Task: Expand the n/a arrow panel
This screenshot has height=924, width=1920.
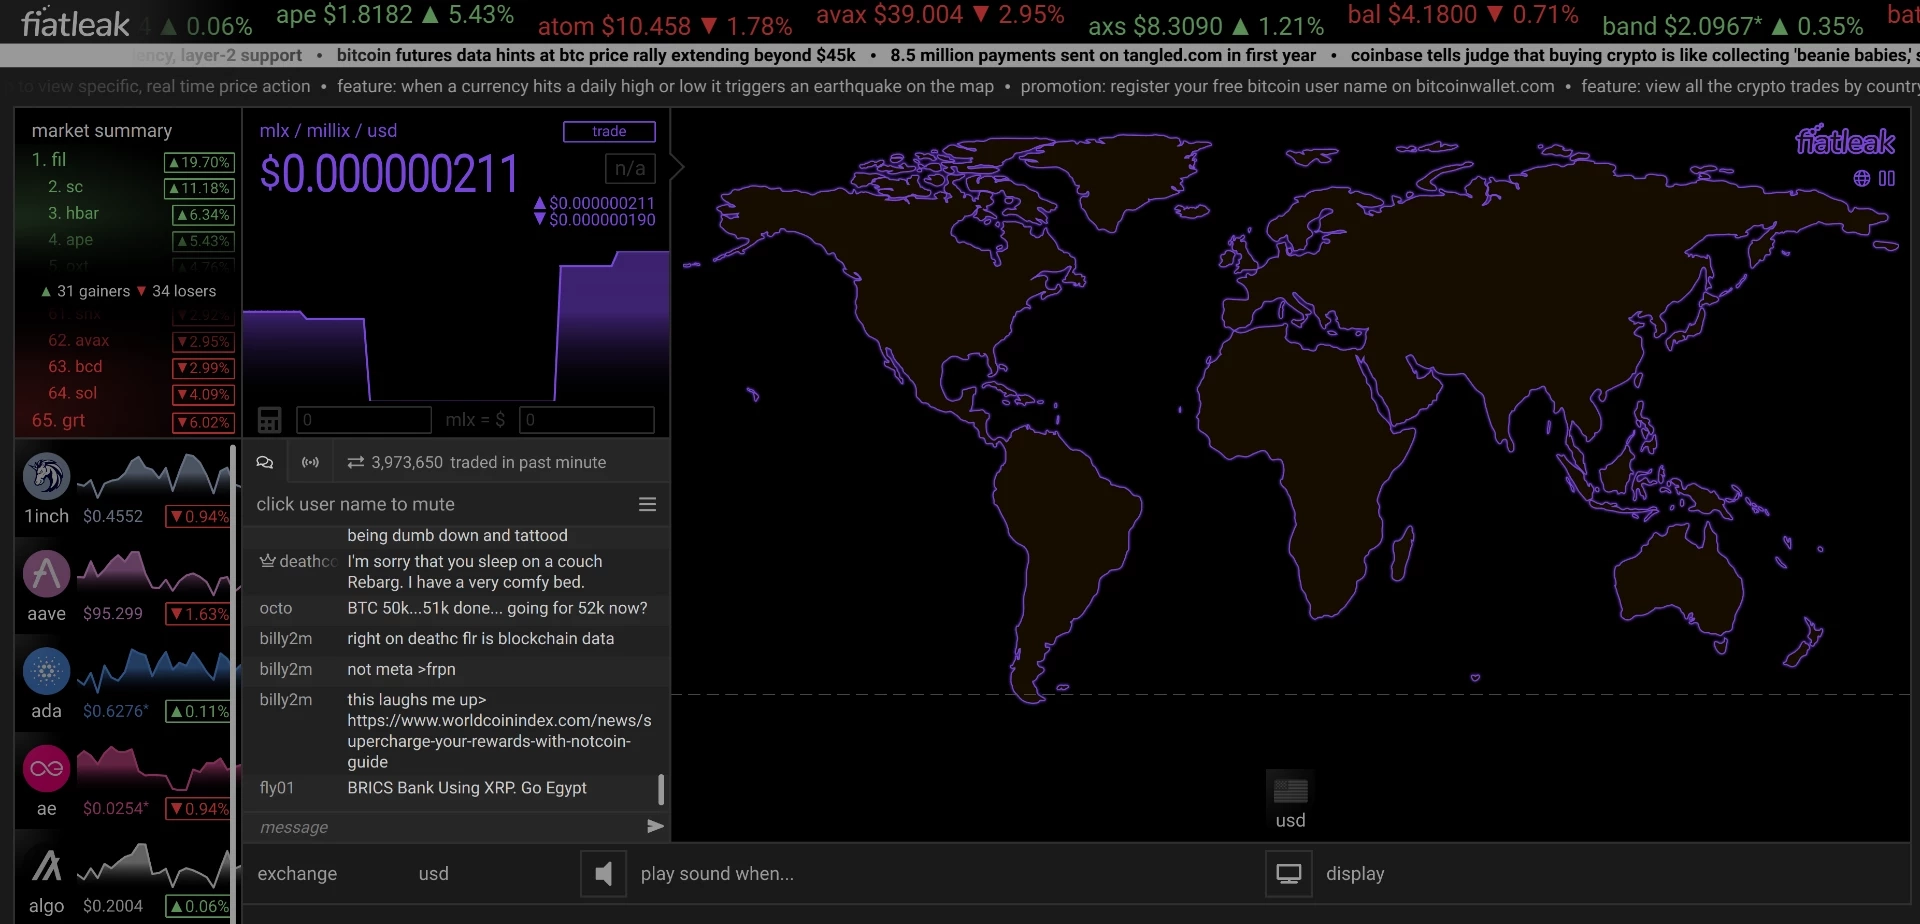Action: [676, 167]
